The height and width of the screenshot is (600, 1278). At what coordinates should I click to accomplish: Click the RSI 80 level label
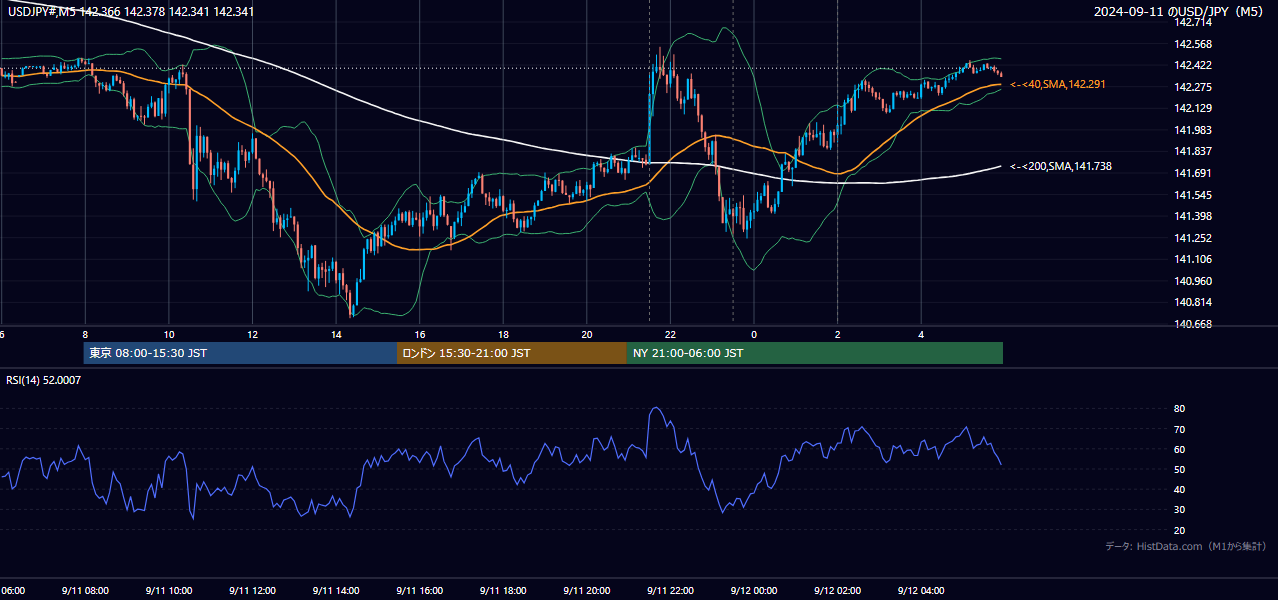click(1180, 409)
